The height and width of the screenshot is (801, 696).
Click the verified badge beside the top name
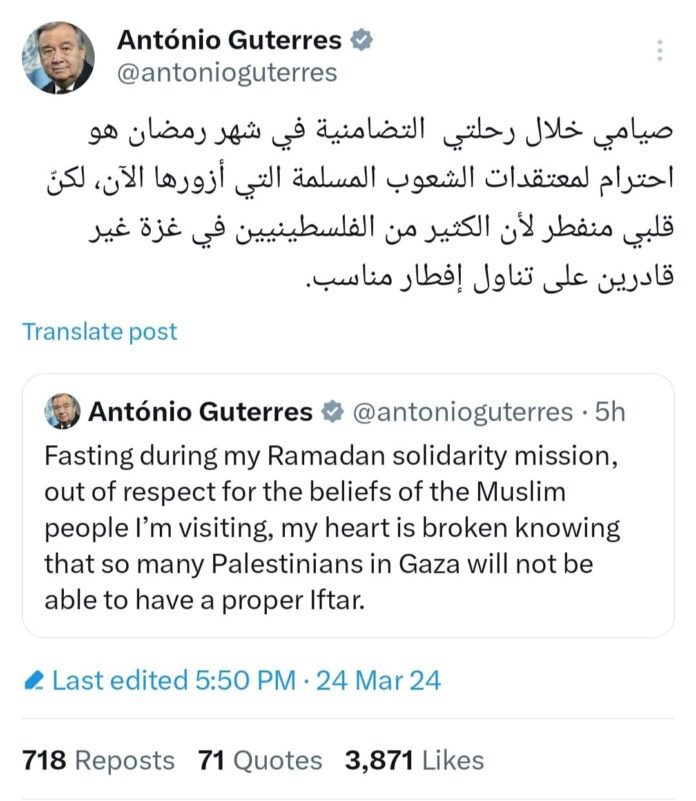pos(361,40)
